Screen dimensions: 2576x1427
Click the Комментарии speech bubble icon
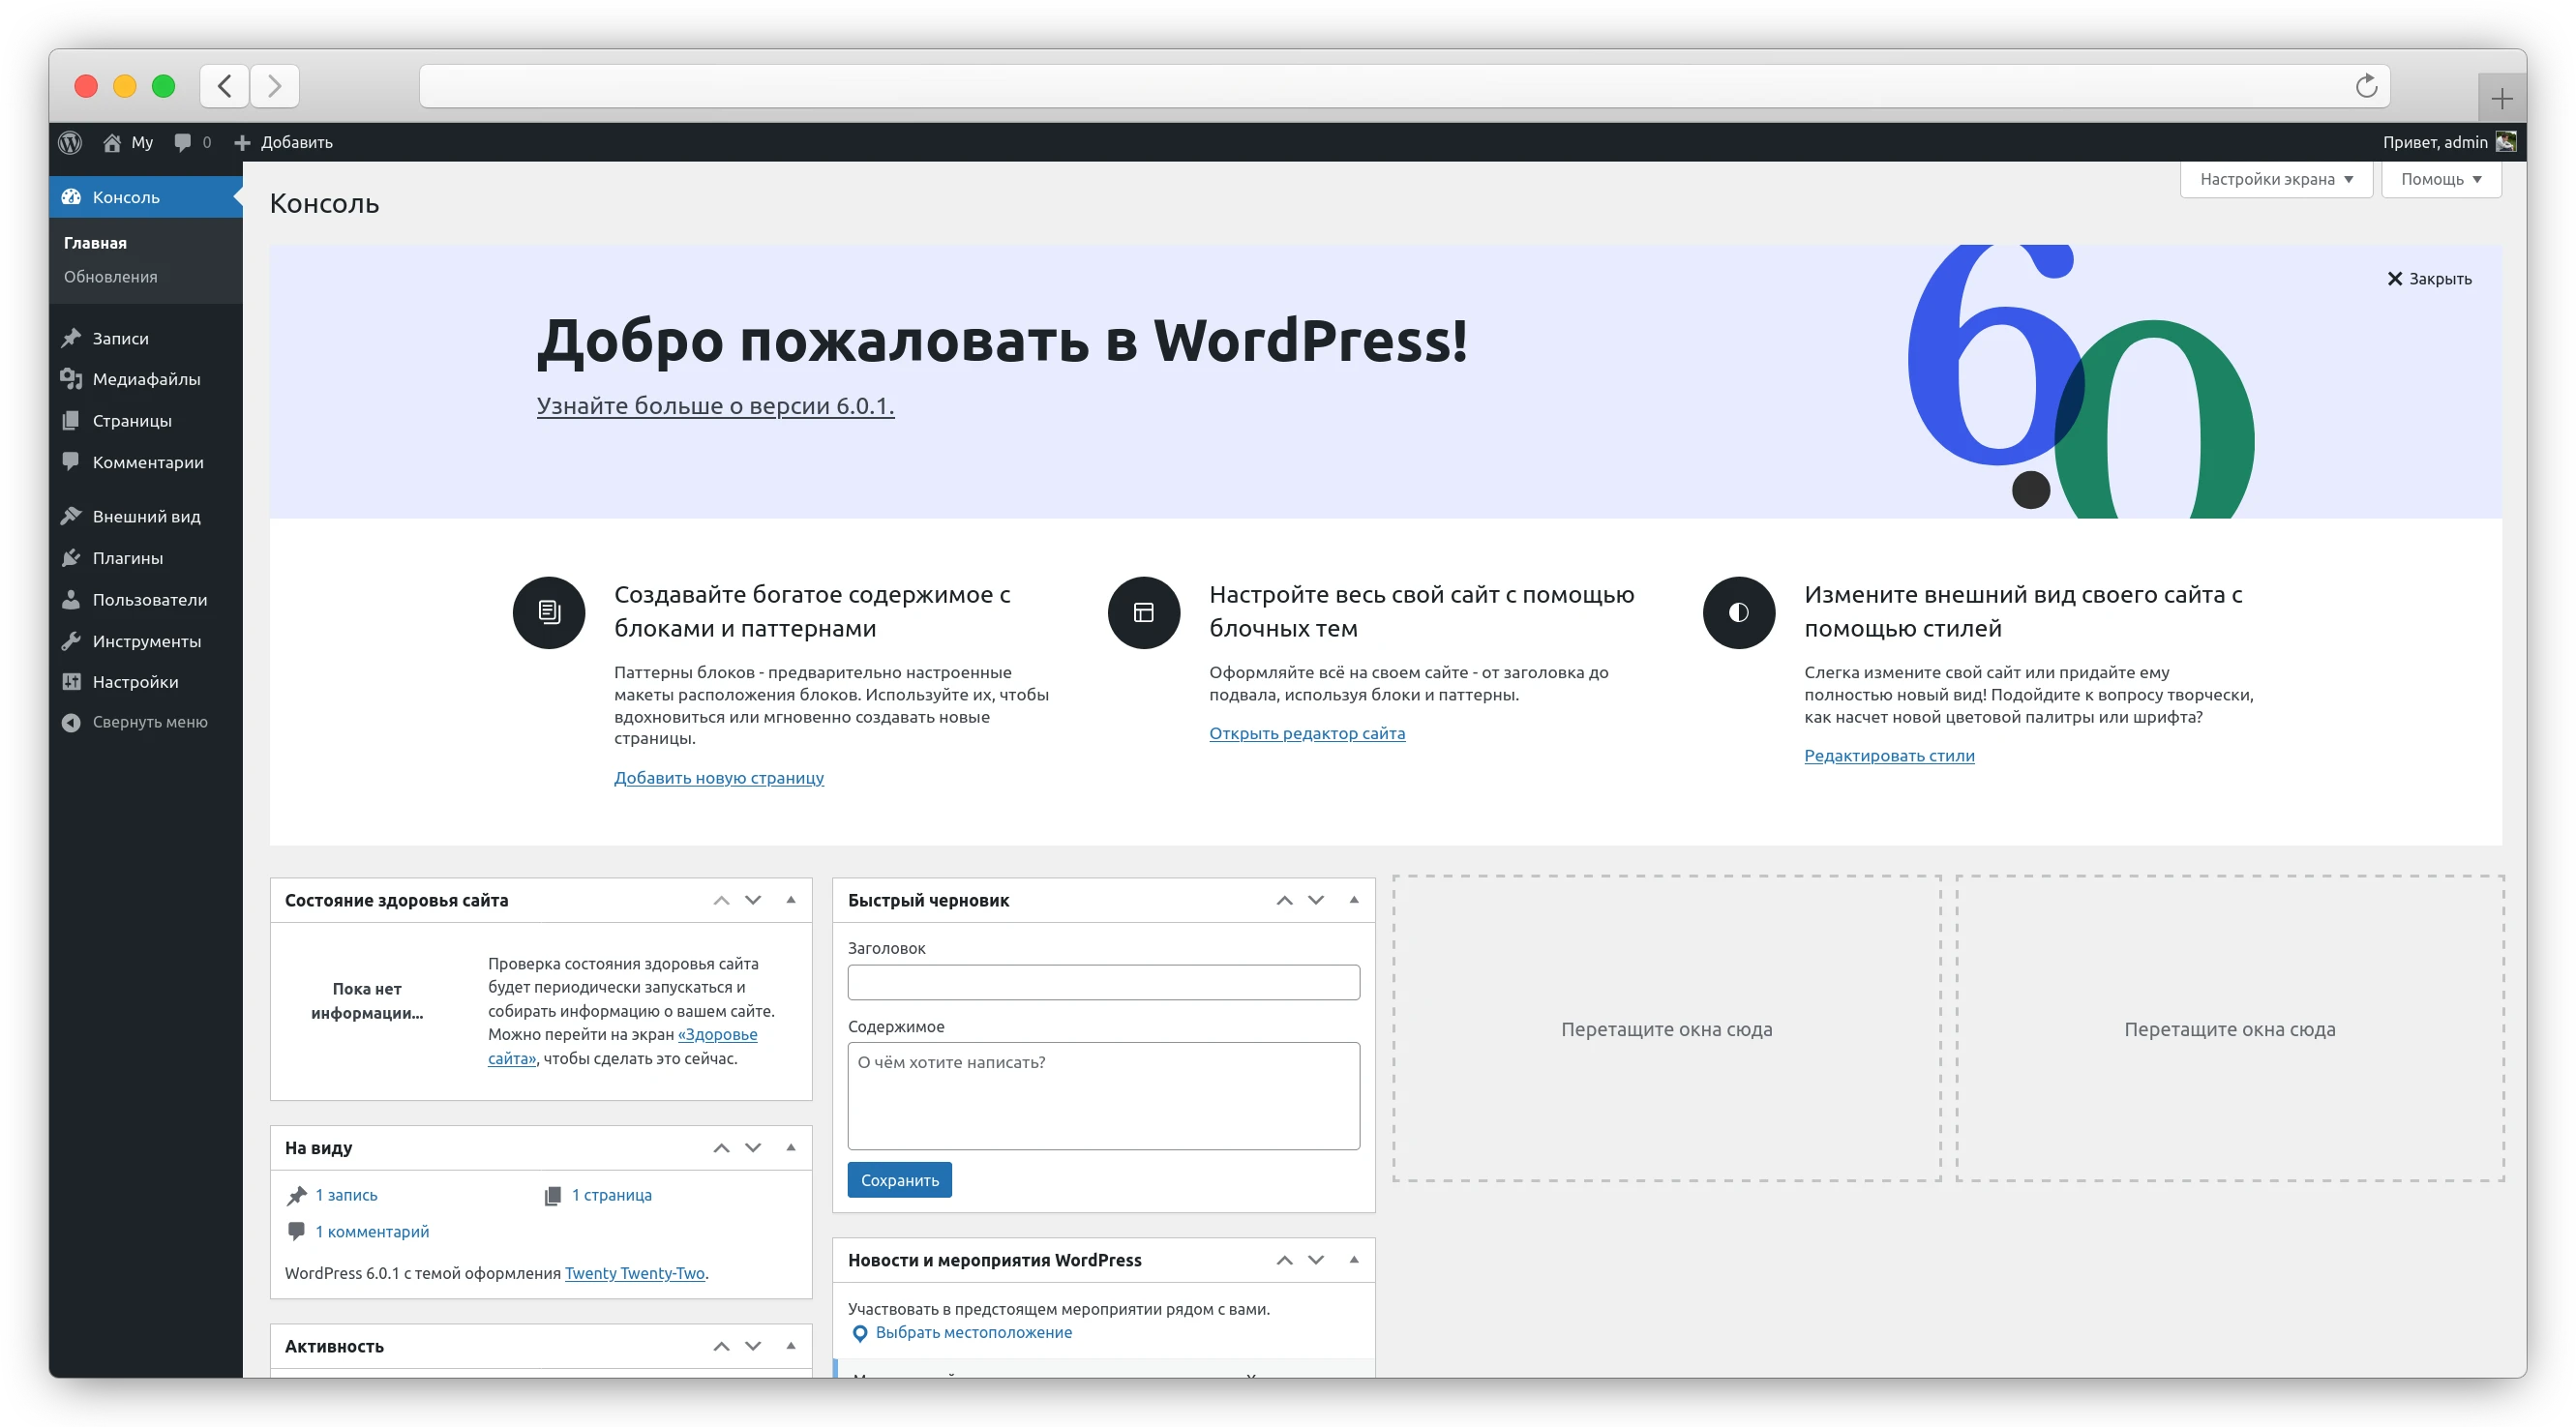tap(71, 461)
